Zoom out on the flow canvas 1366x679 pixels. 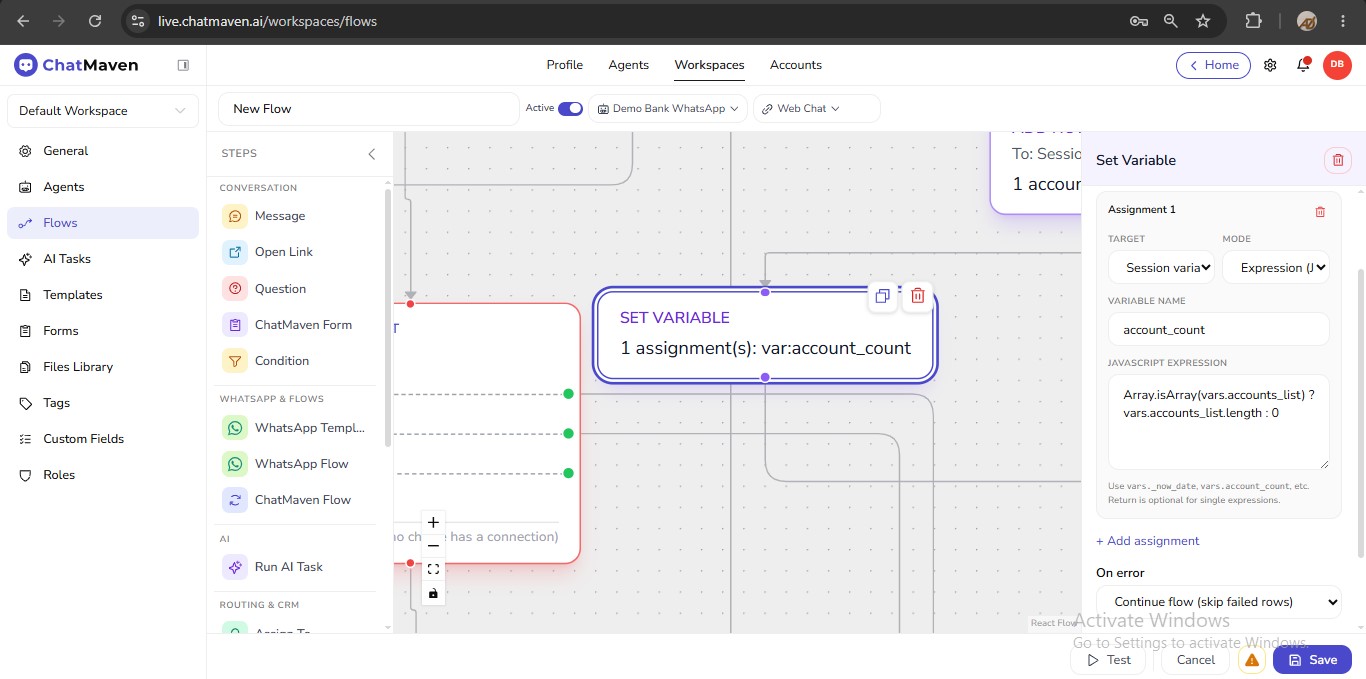[x=433, y=546]
